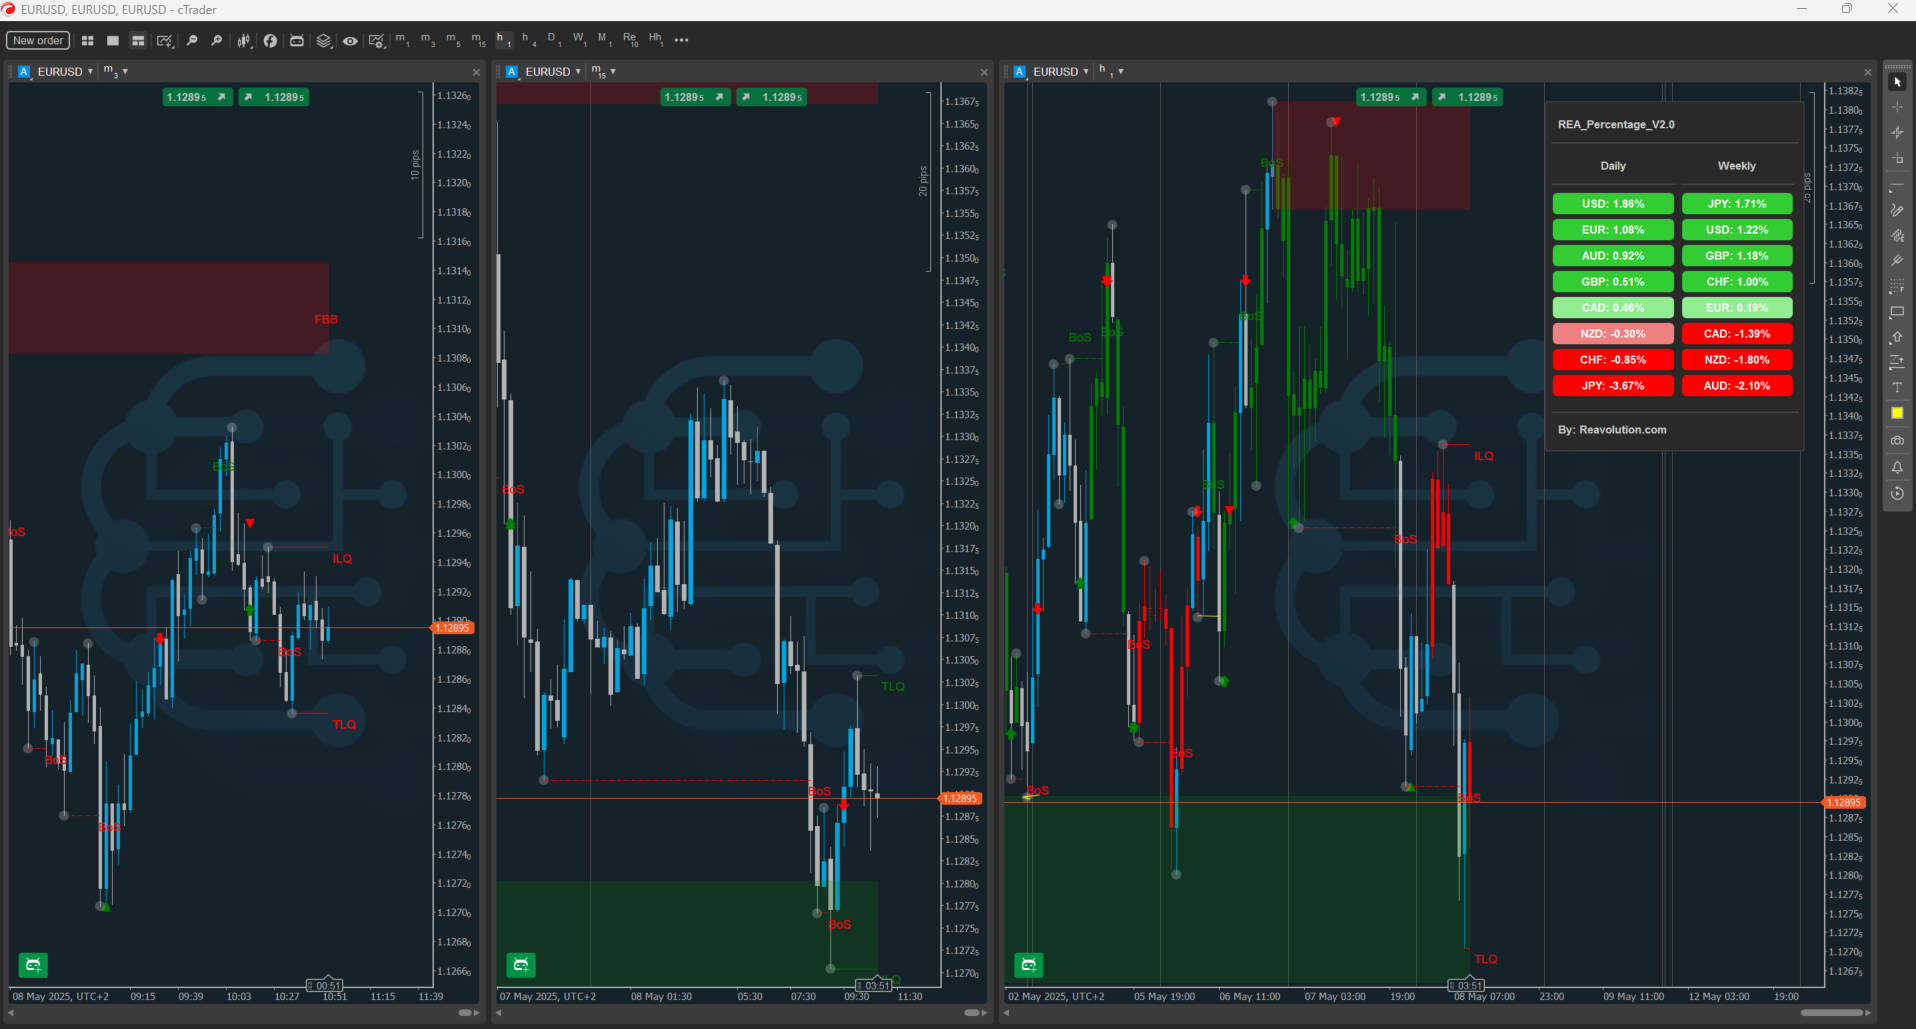Click green chat icon in third chart
Image resolution: width=1916 pixels, height=1029 pixels.
[x=1029, y=965]
